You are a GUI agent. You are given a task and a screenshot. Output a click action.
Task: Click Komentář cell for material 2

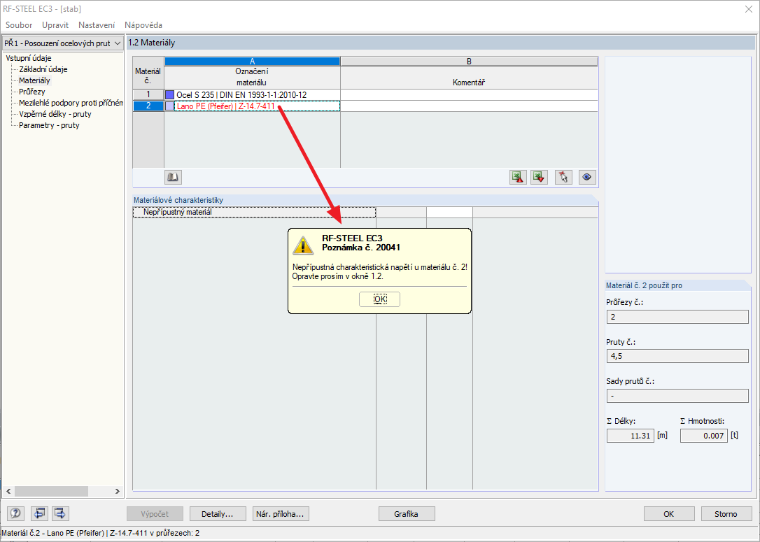(469, 106)
